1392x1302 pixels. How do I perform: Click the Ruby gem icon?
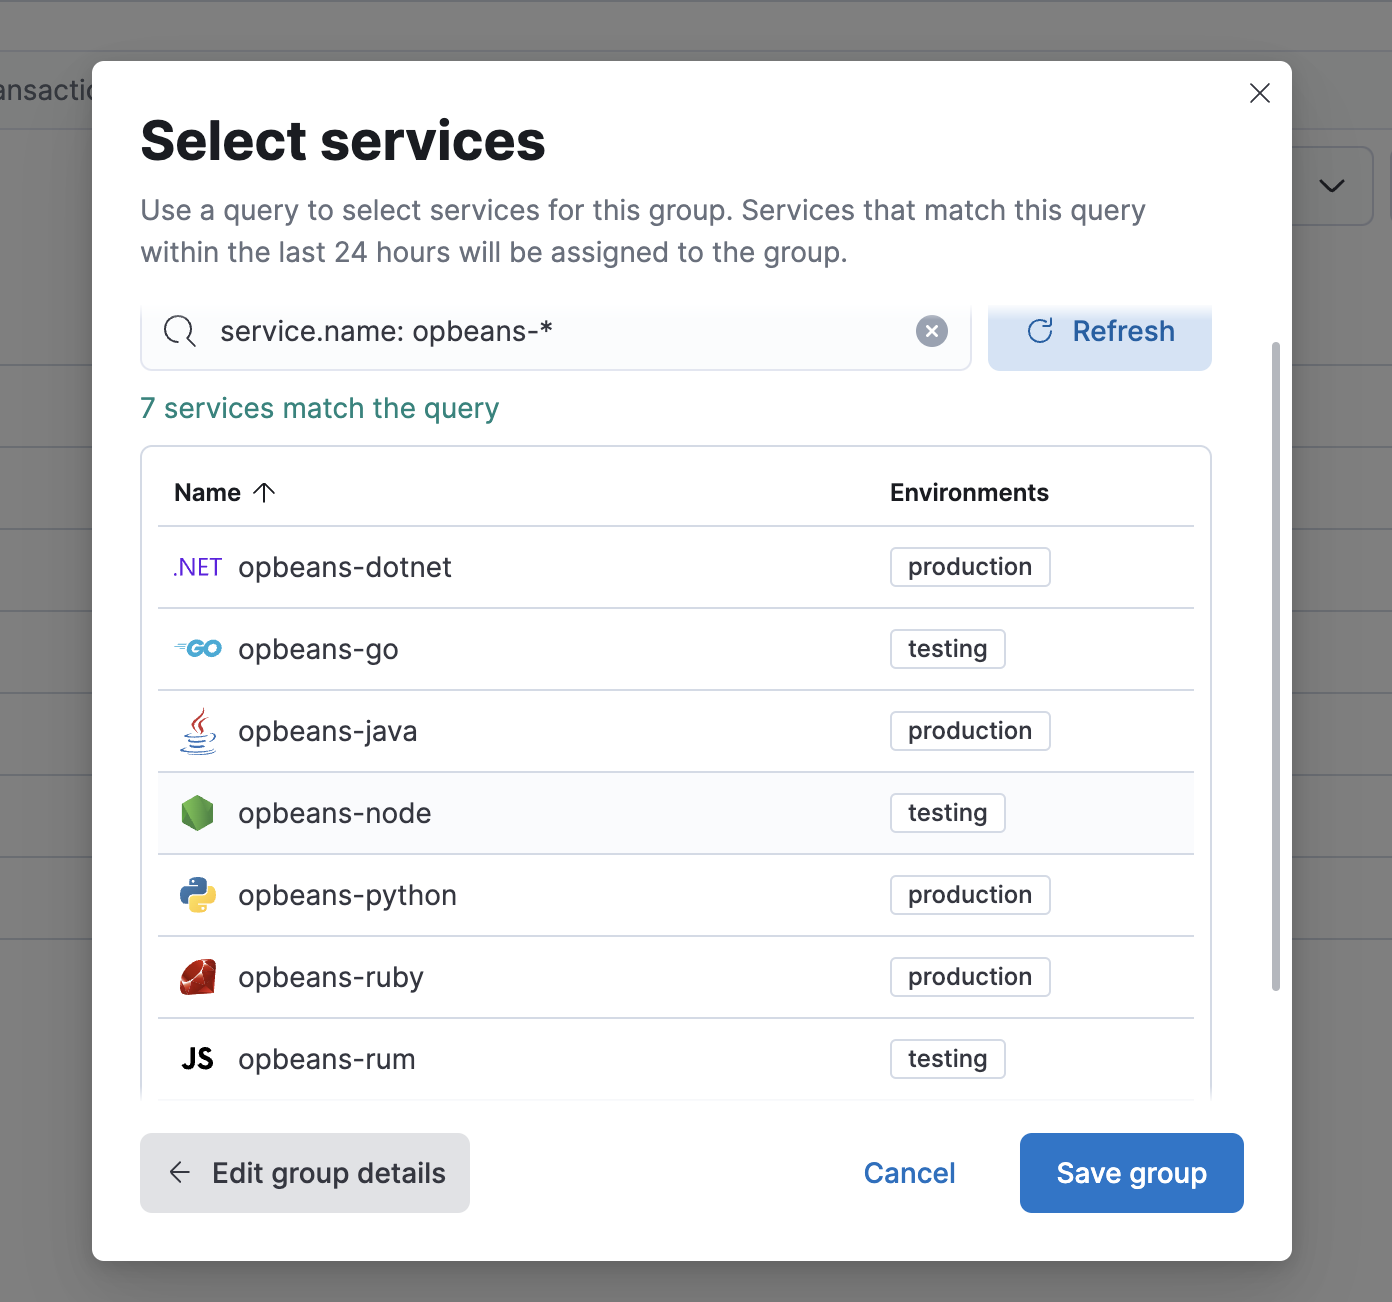197,977
